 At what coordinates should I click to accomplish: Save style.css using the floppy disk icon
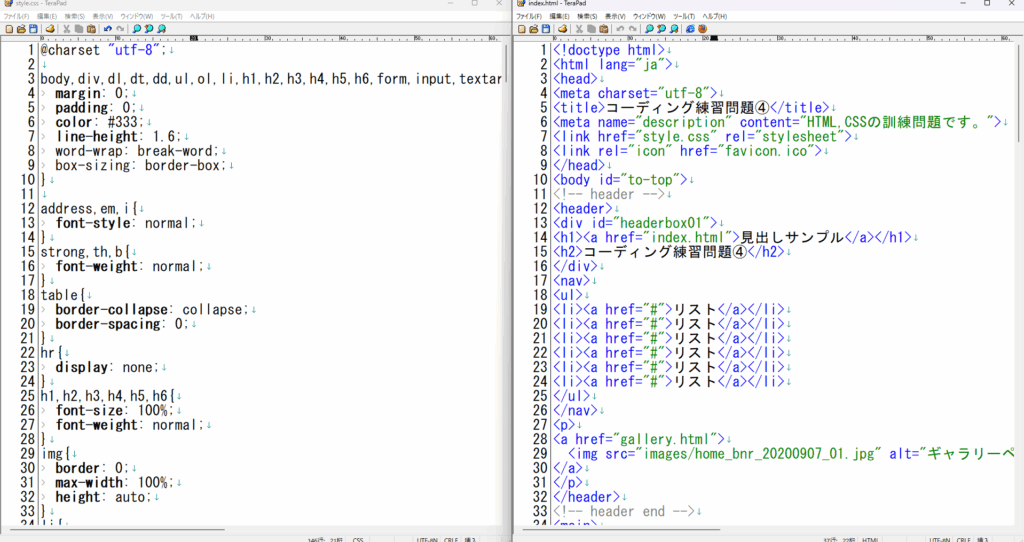pyautogui.click(x=32, y=29)
